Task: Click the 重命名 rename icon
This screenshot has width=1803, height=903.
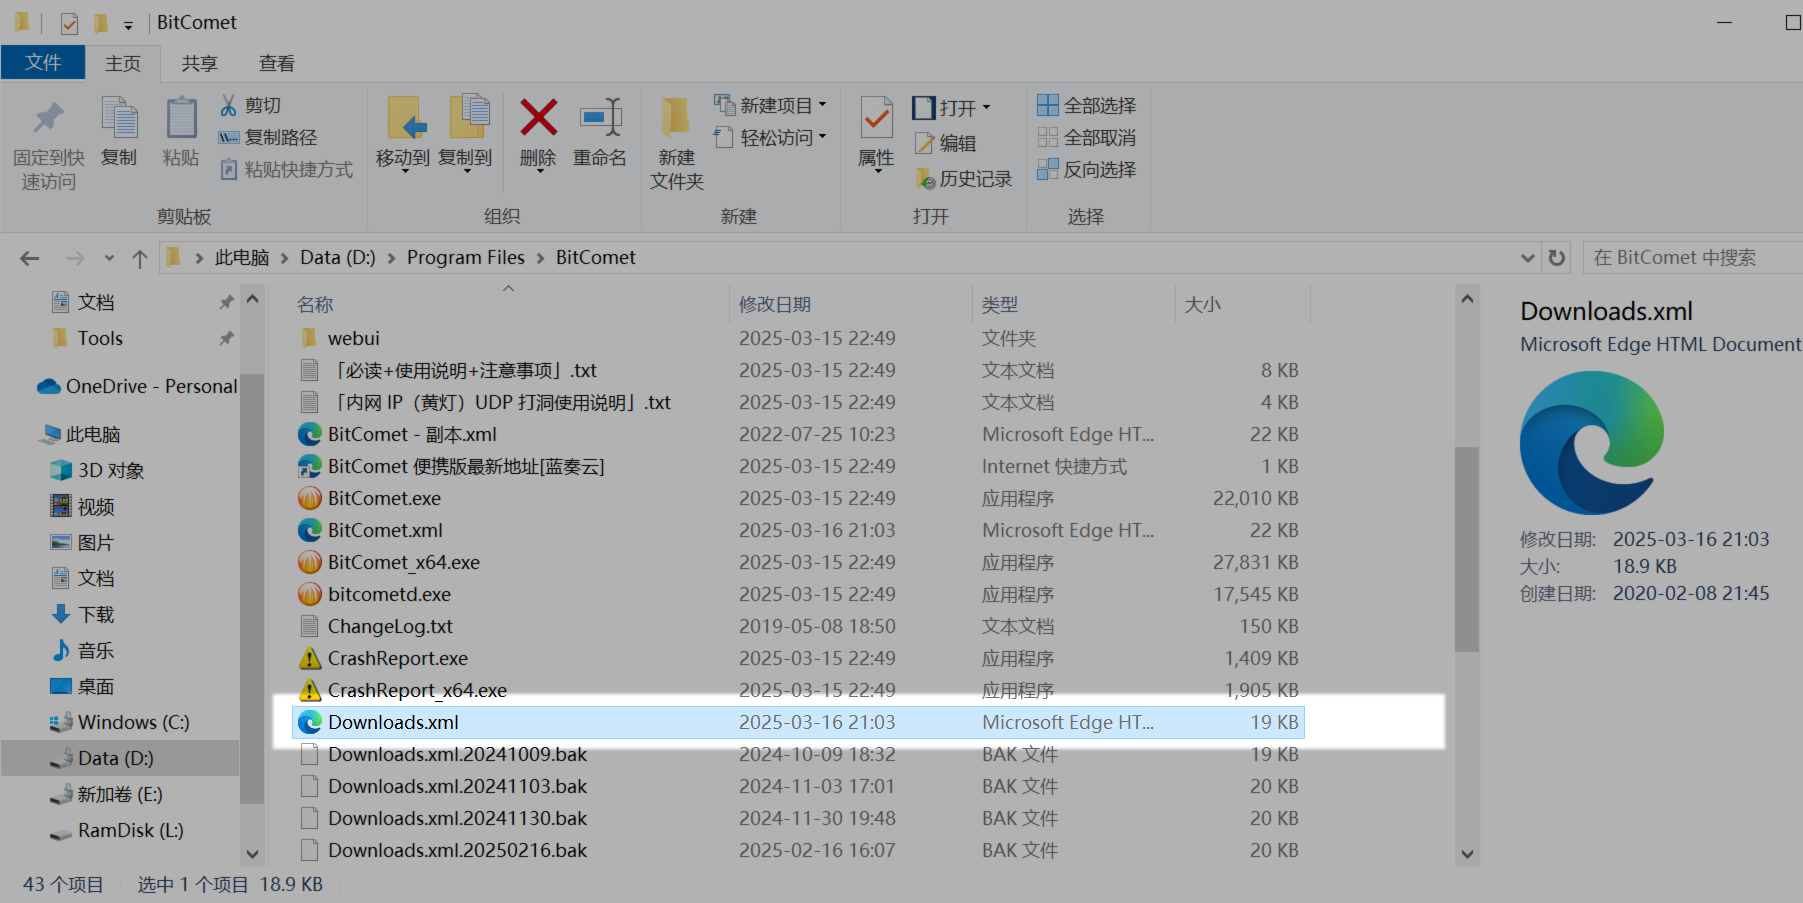Action: coord(600,118)
